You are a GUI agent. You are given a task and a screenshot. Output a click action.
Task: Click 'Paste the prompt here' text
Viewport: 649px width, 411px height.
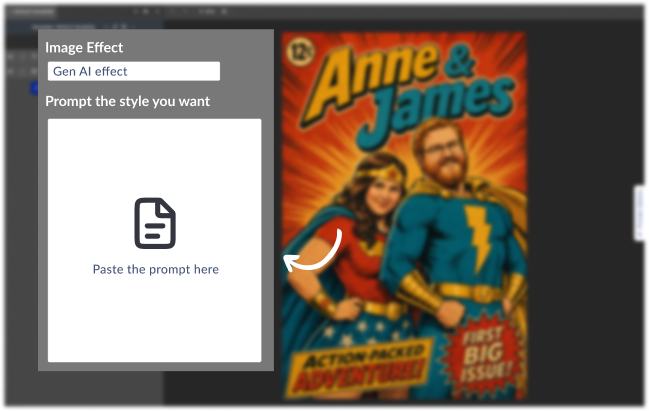pyautogui.click(x=156, y=269)
